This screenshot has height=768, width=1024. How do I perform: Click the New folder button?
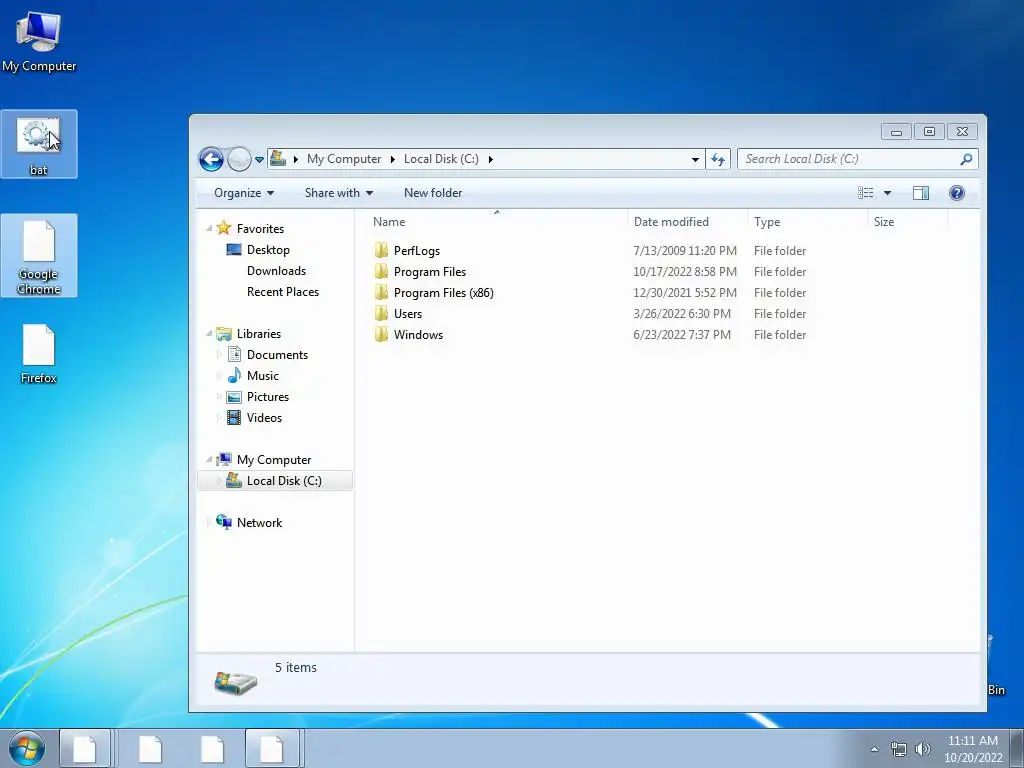433,193
